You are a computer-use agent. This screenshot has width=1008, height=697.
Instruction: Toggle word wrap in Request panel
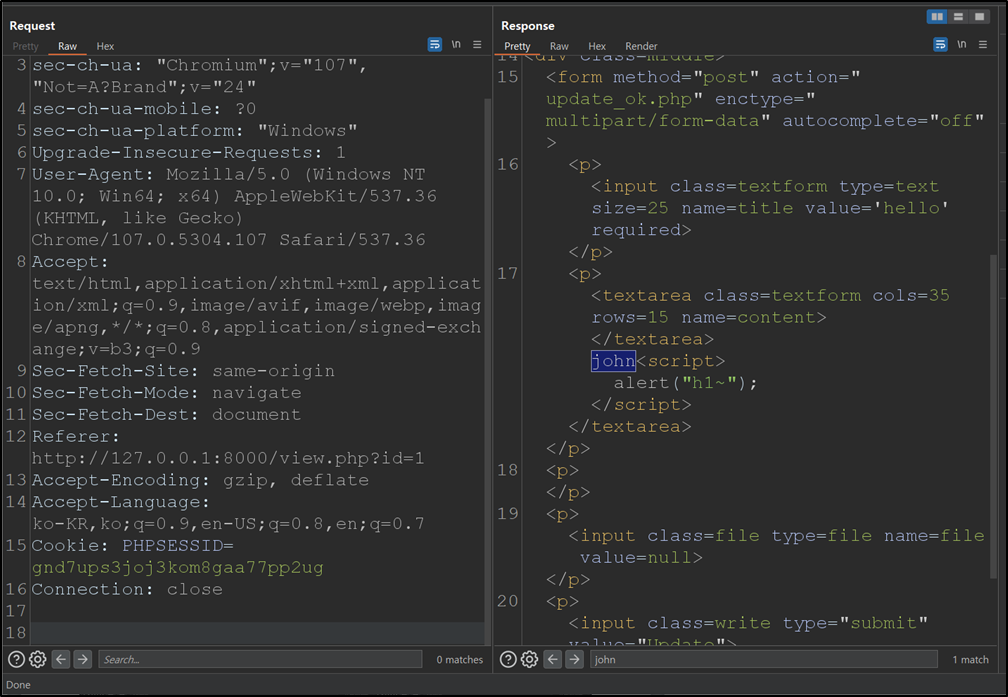coord(435,44)
